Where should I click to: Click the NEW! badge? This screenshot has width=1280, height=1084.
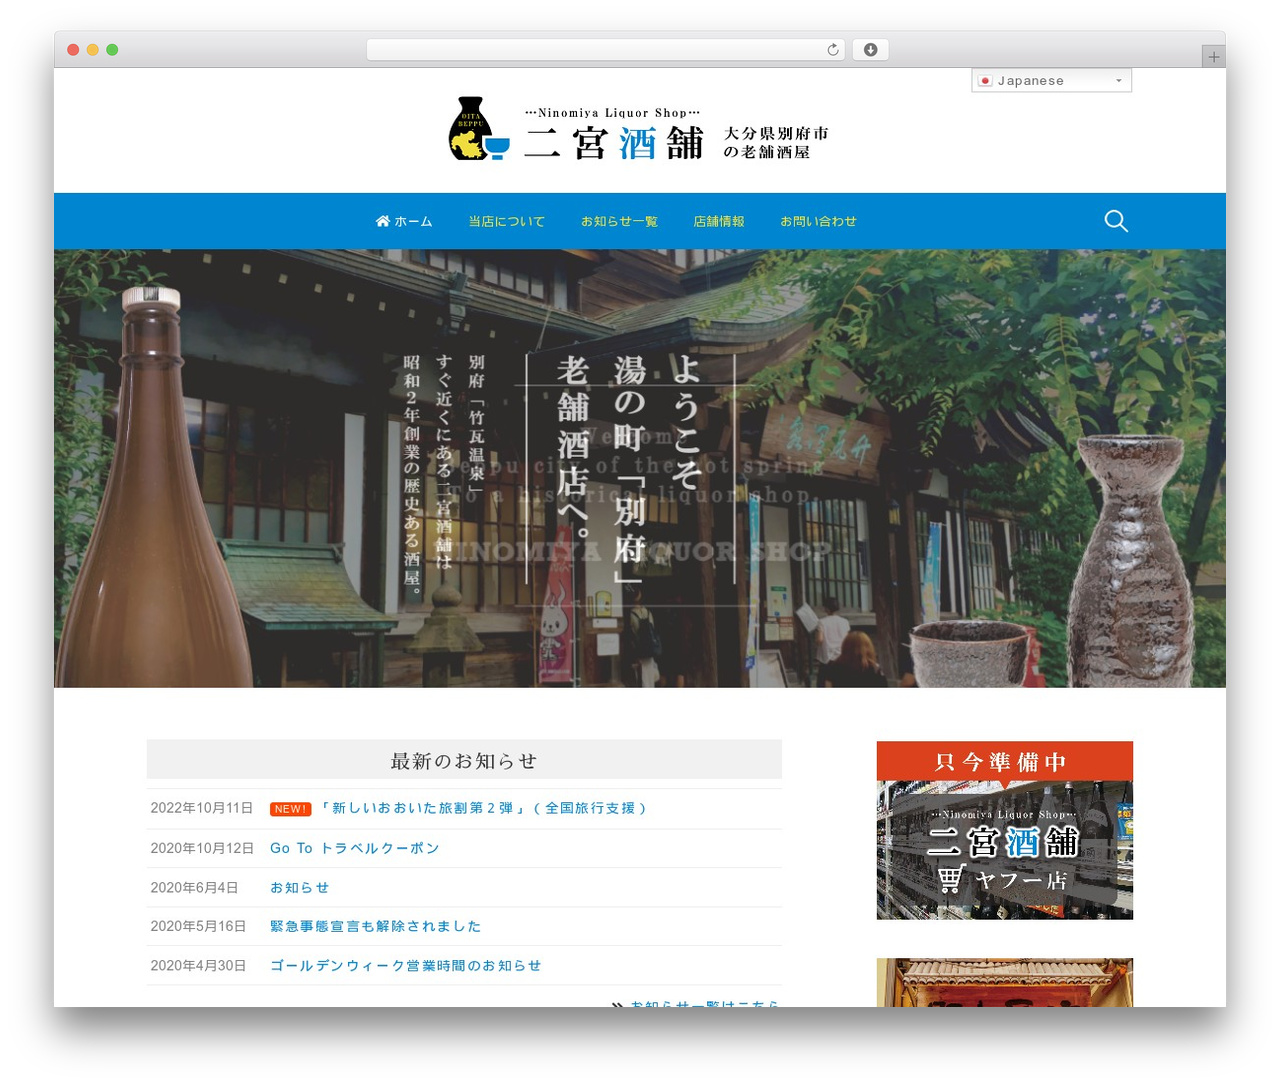pos(291,809)
